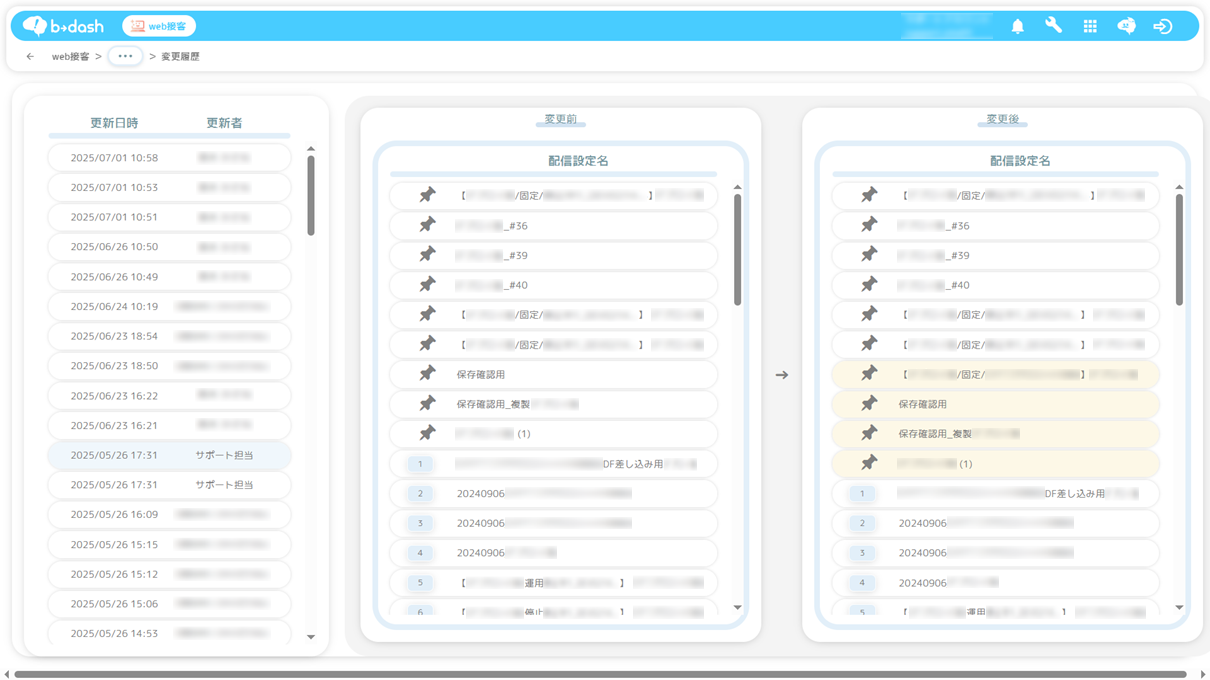Open the wrench settings icon
The image size is (1210, 680).
(1053, 26)
